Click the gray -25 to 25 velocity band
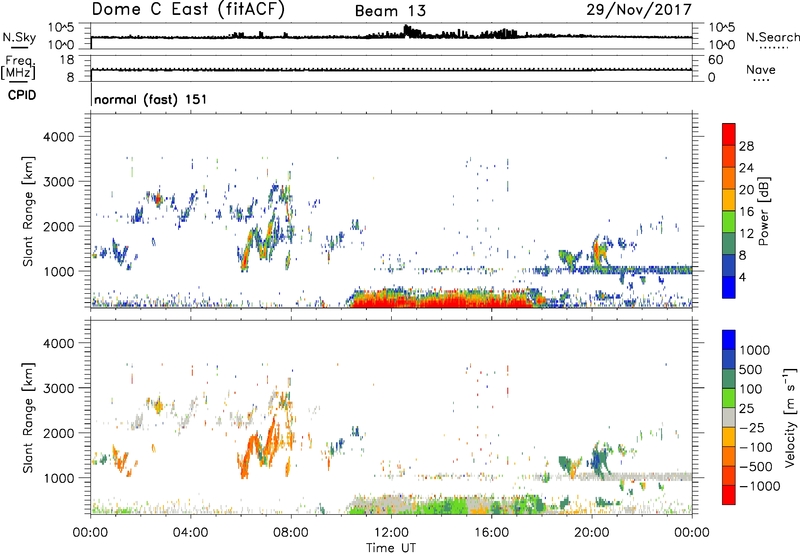The image size is (800, 554). 729,417
